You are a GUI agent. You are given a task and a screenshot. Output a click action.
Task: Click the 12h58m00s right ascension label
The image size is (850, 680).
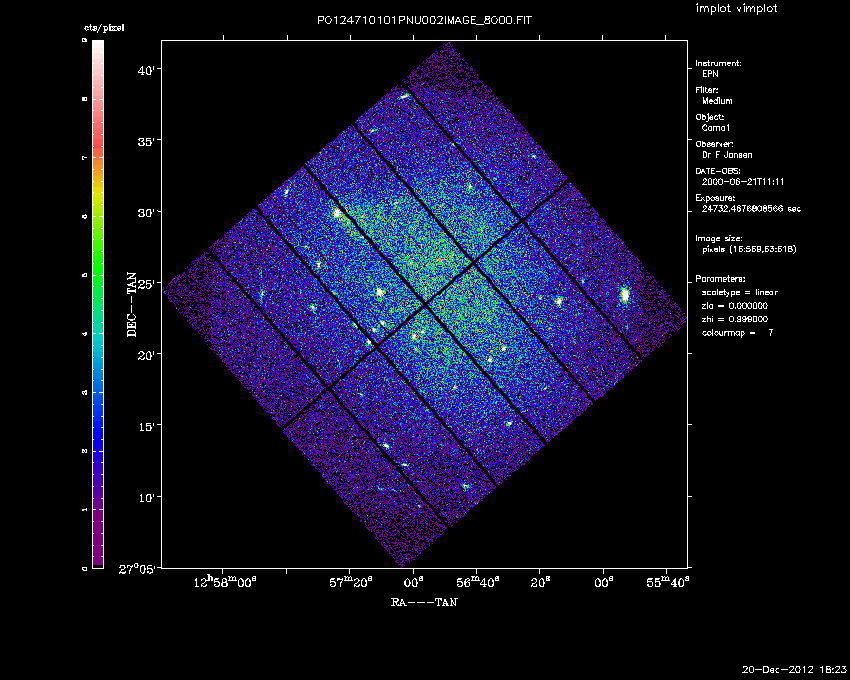pyautogui.click(x=224, y=582)
